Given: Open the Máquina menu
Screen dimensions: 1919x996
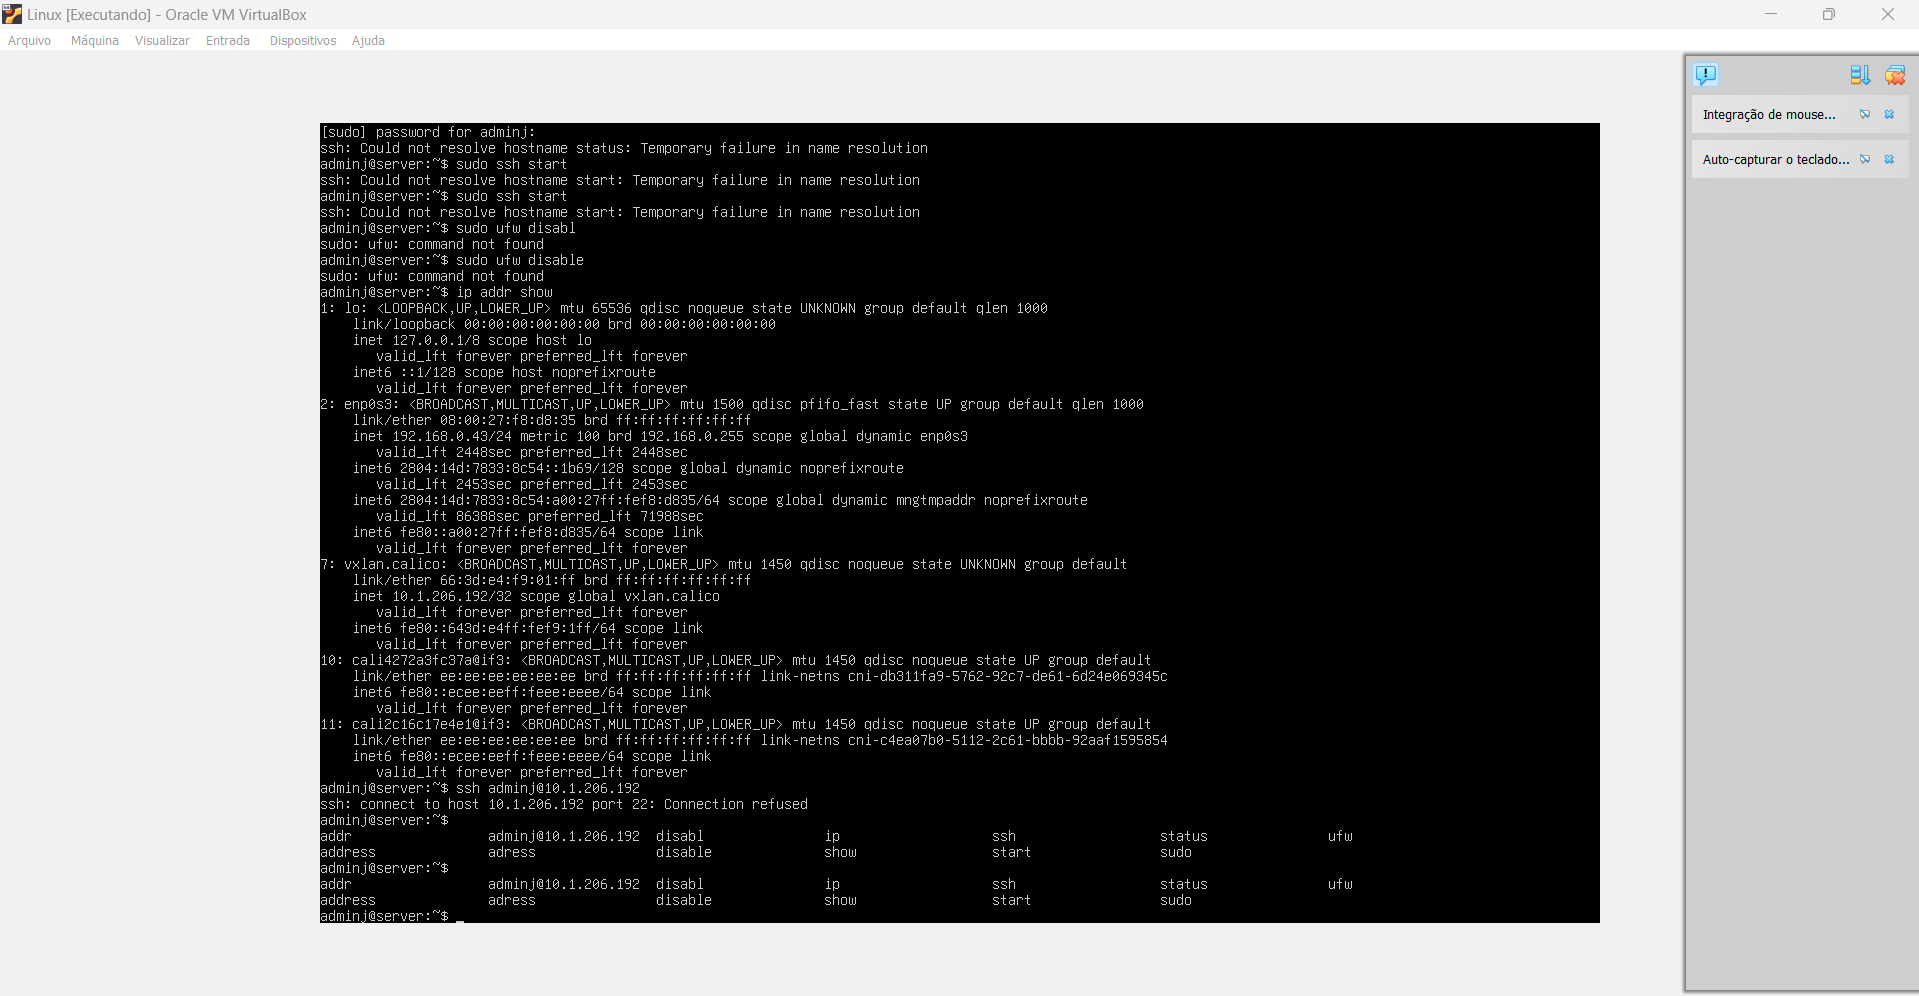Looking at the screenshot, I should tap(95, 41).
